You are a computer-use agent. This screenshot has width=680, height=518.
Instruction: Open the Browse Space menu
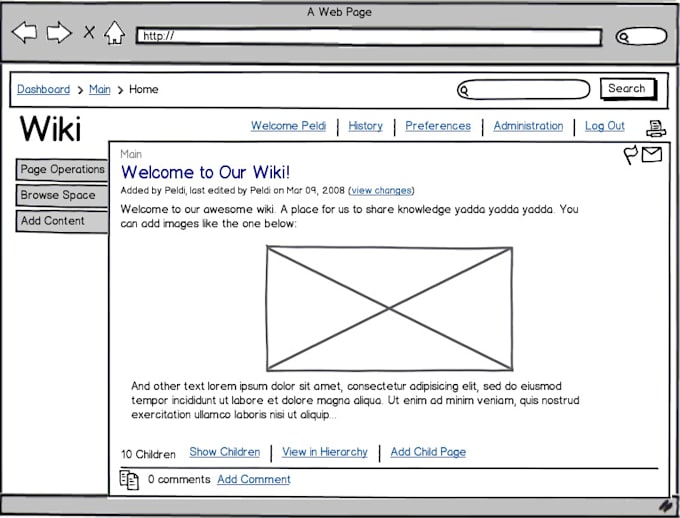click(62, 195)
